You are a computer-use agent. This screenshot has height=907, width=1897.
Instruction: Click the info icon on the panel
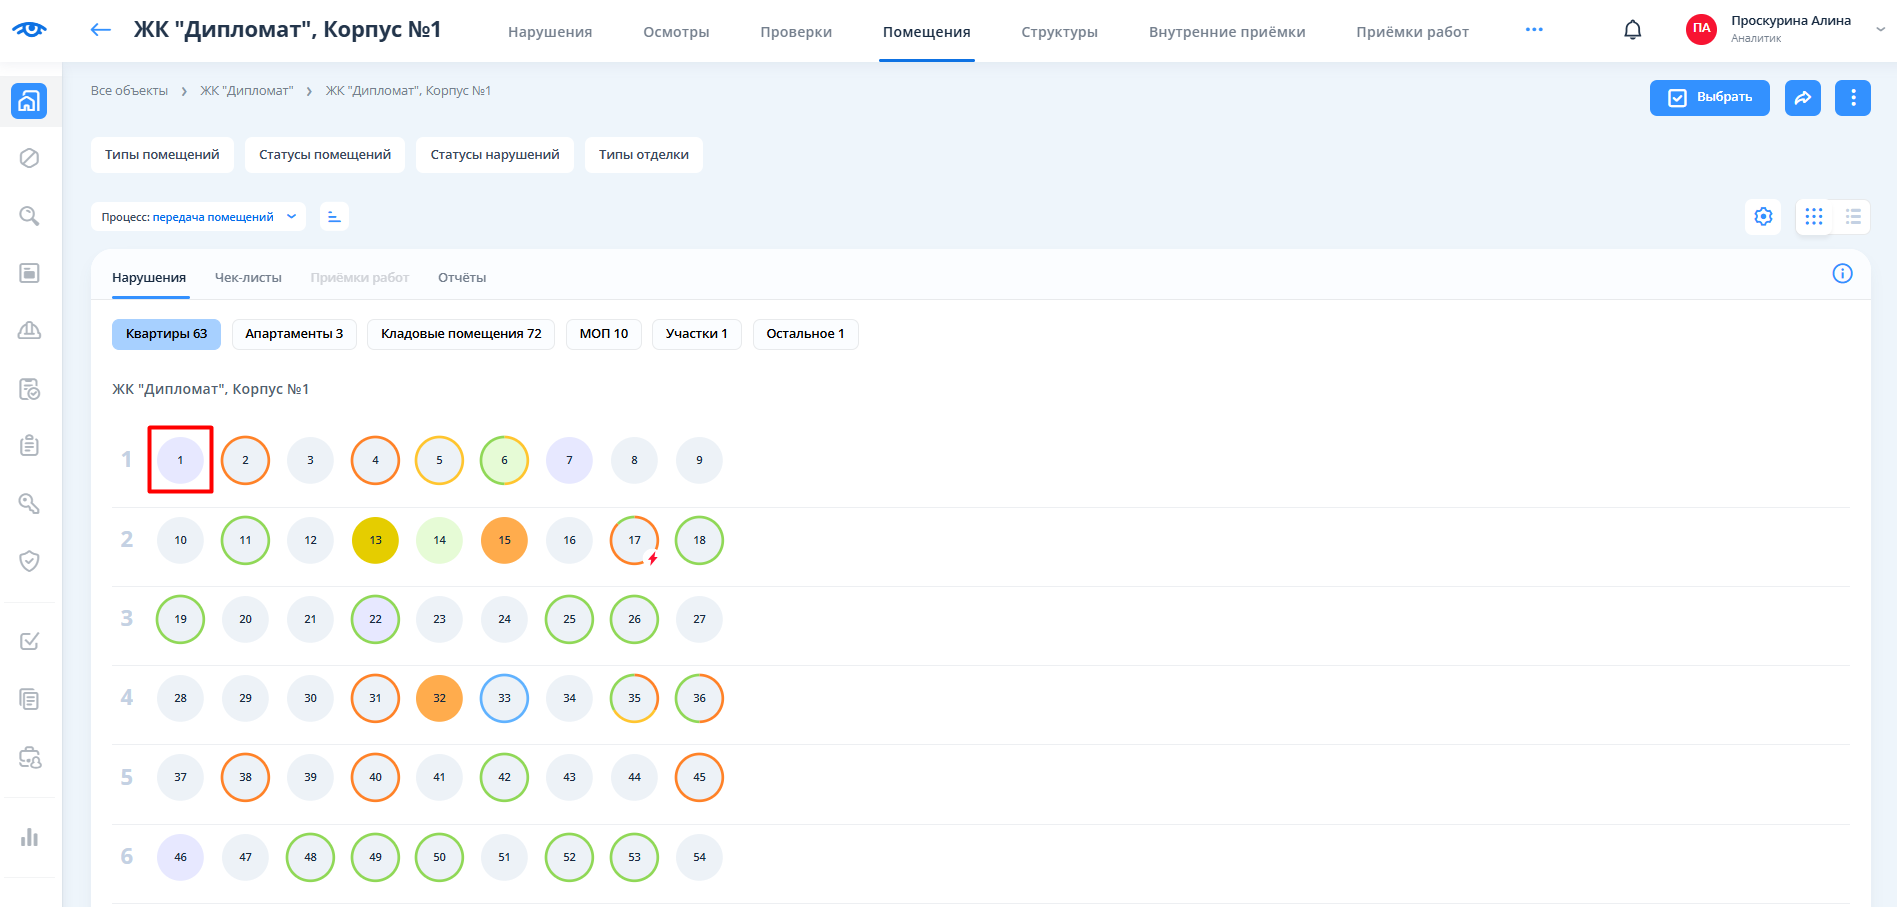[1842, 274]
